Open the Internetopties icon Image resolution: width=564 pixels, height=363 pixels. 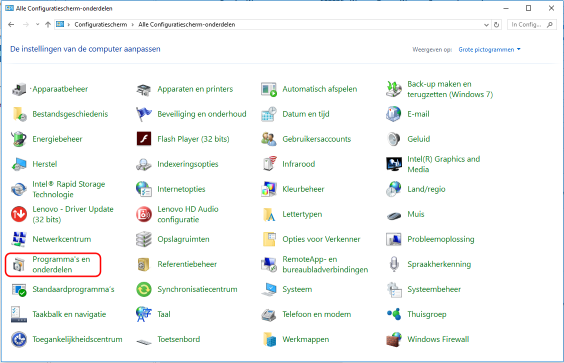(x=144, y=189)
